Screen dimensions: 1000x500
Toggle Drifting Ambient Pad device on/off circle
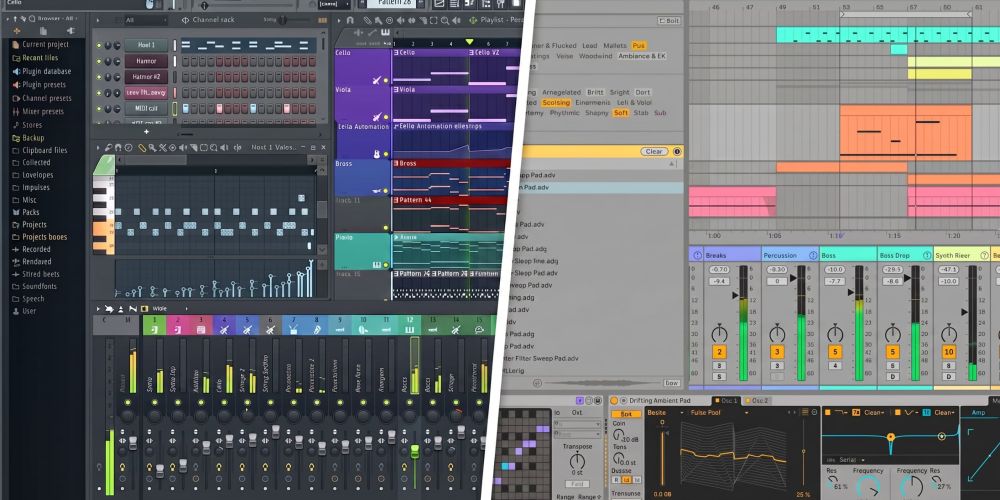[614, 401]
